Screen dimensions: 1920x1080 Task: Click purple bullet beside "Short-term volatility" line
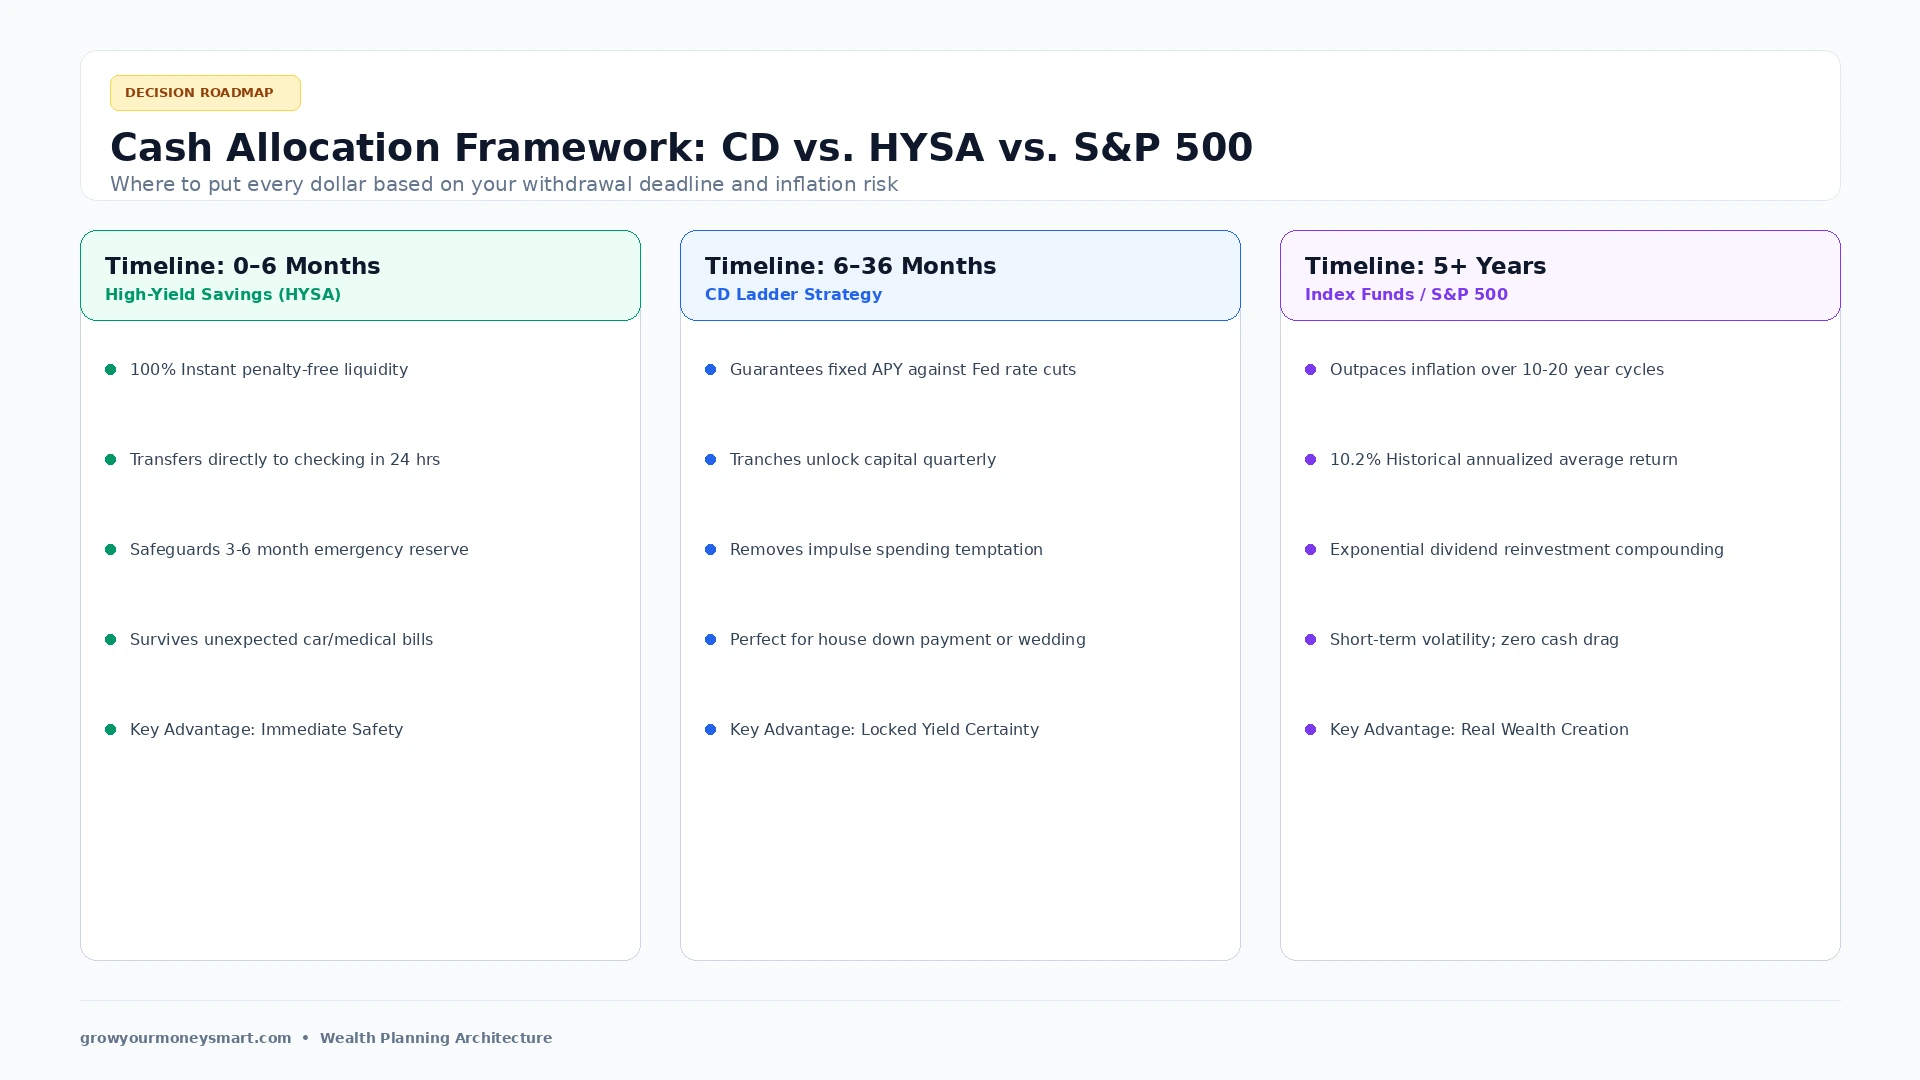(x=1311, y=640)
